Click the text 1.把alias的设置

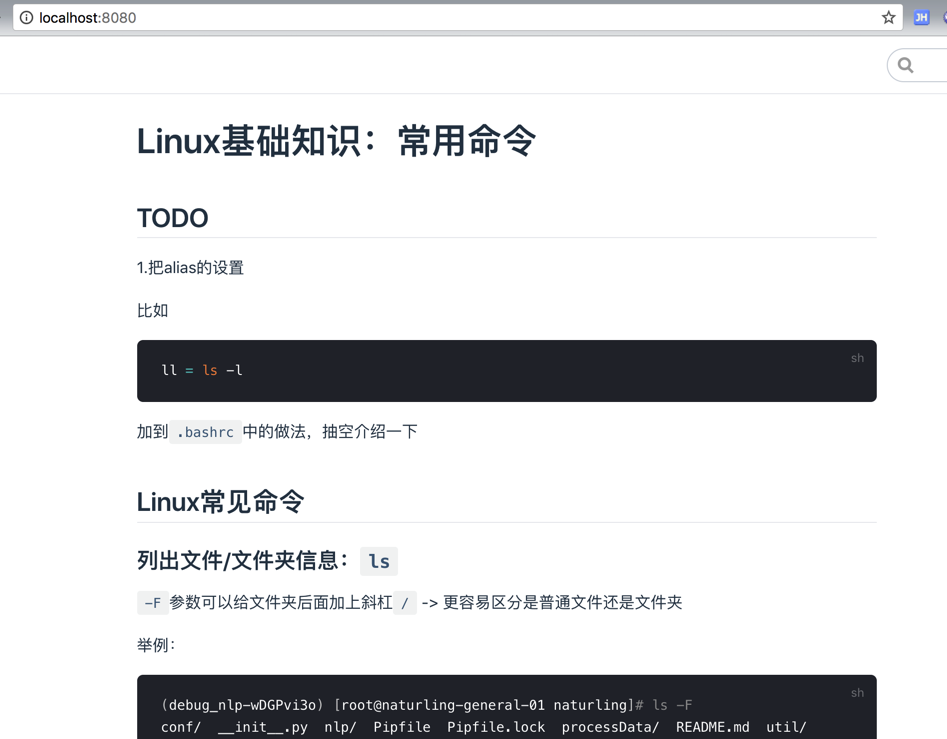pos(190,267)
